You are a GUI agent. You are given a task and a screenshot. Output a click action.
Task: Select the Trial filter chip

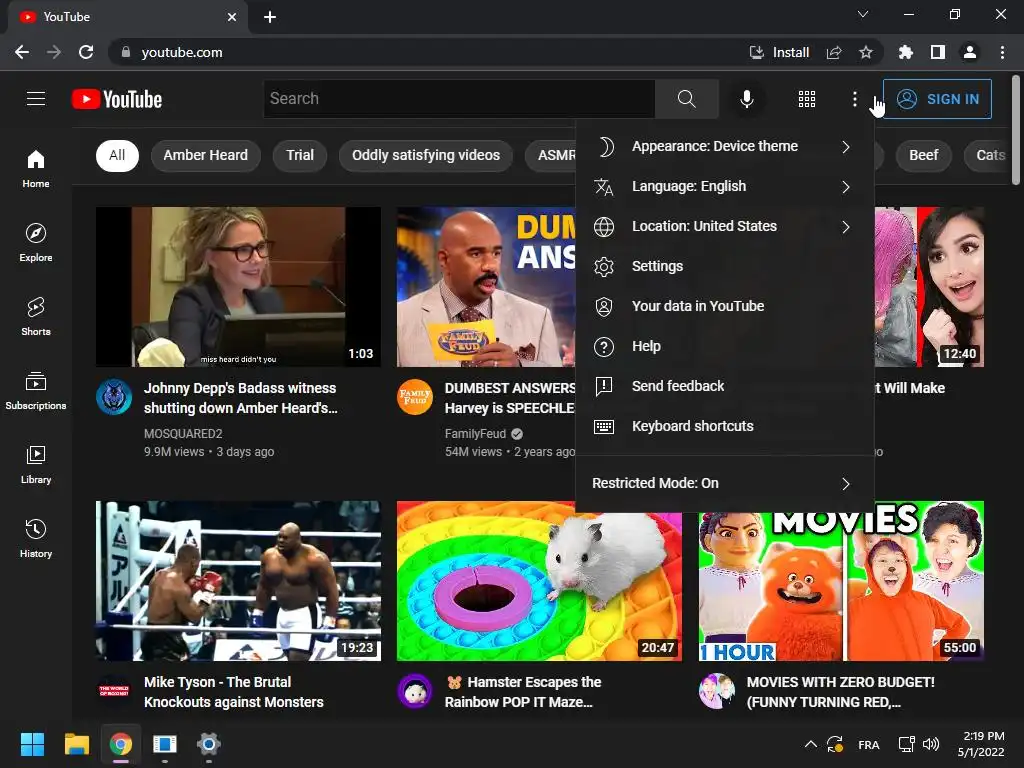[x=300, y=155]
